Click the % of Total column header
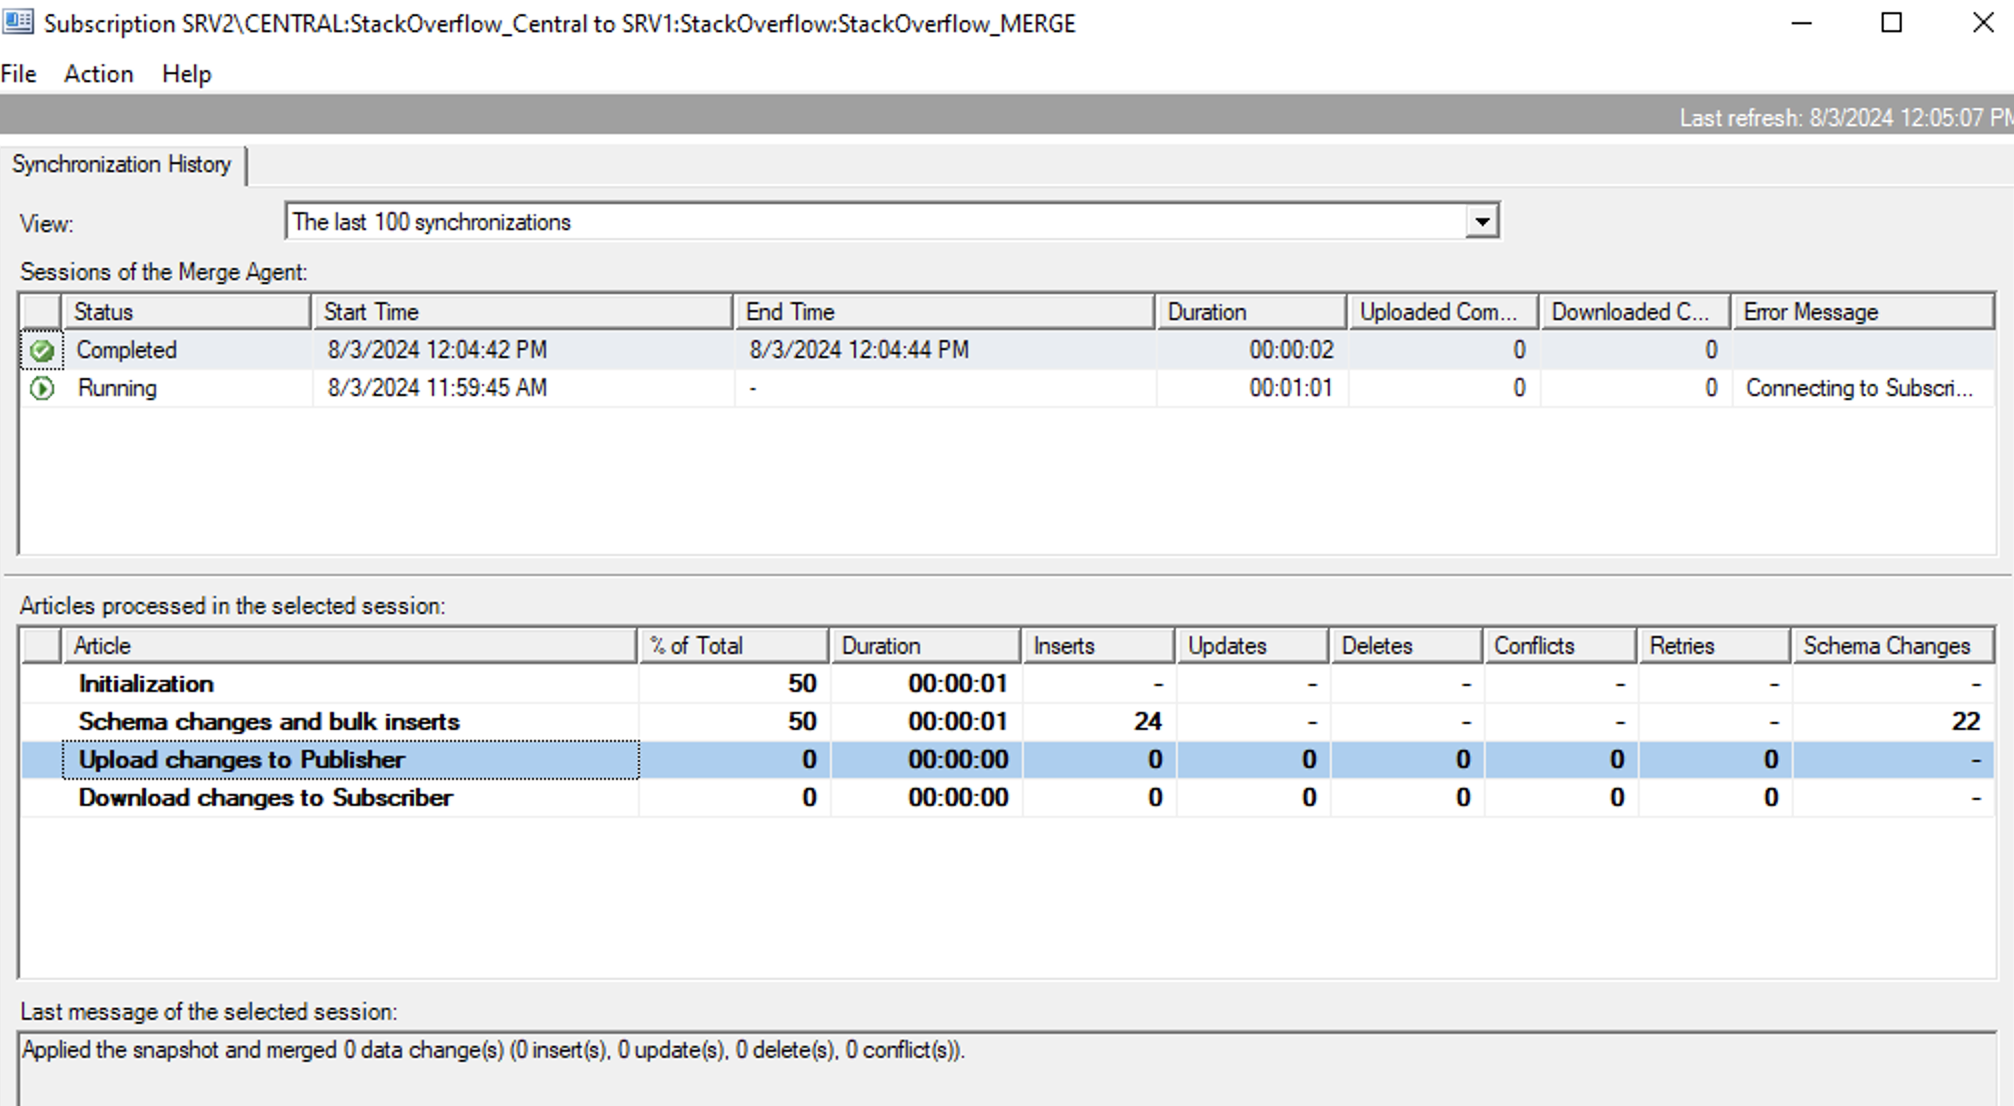The width and height of the screenshot is (2014, 1106). tap(734, 646)
